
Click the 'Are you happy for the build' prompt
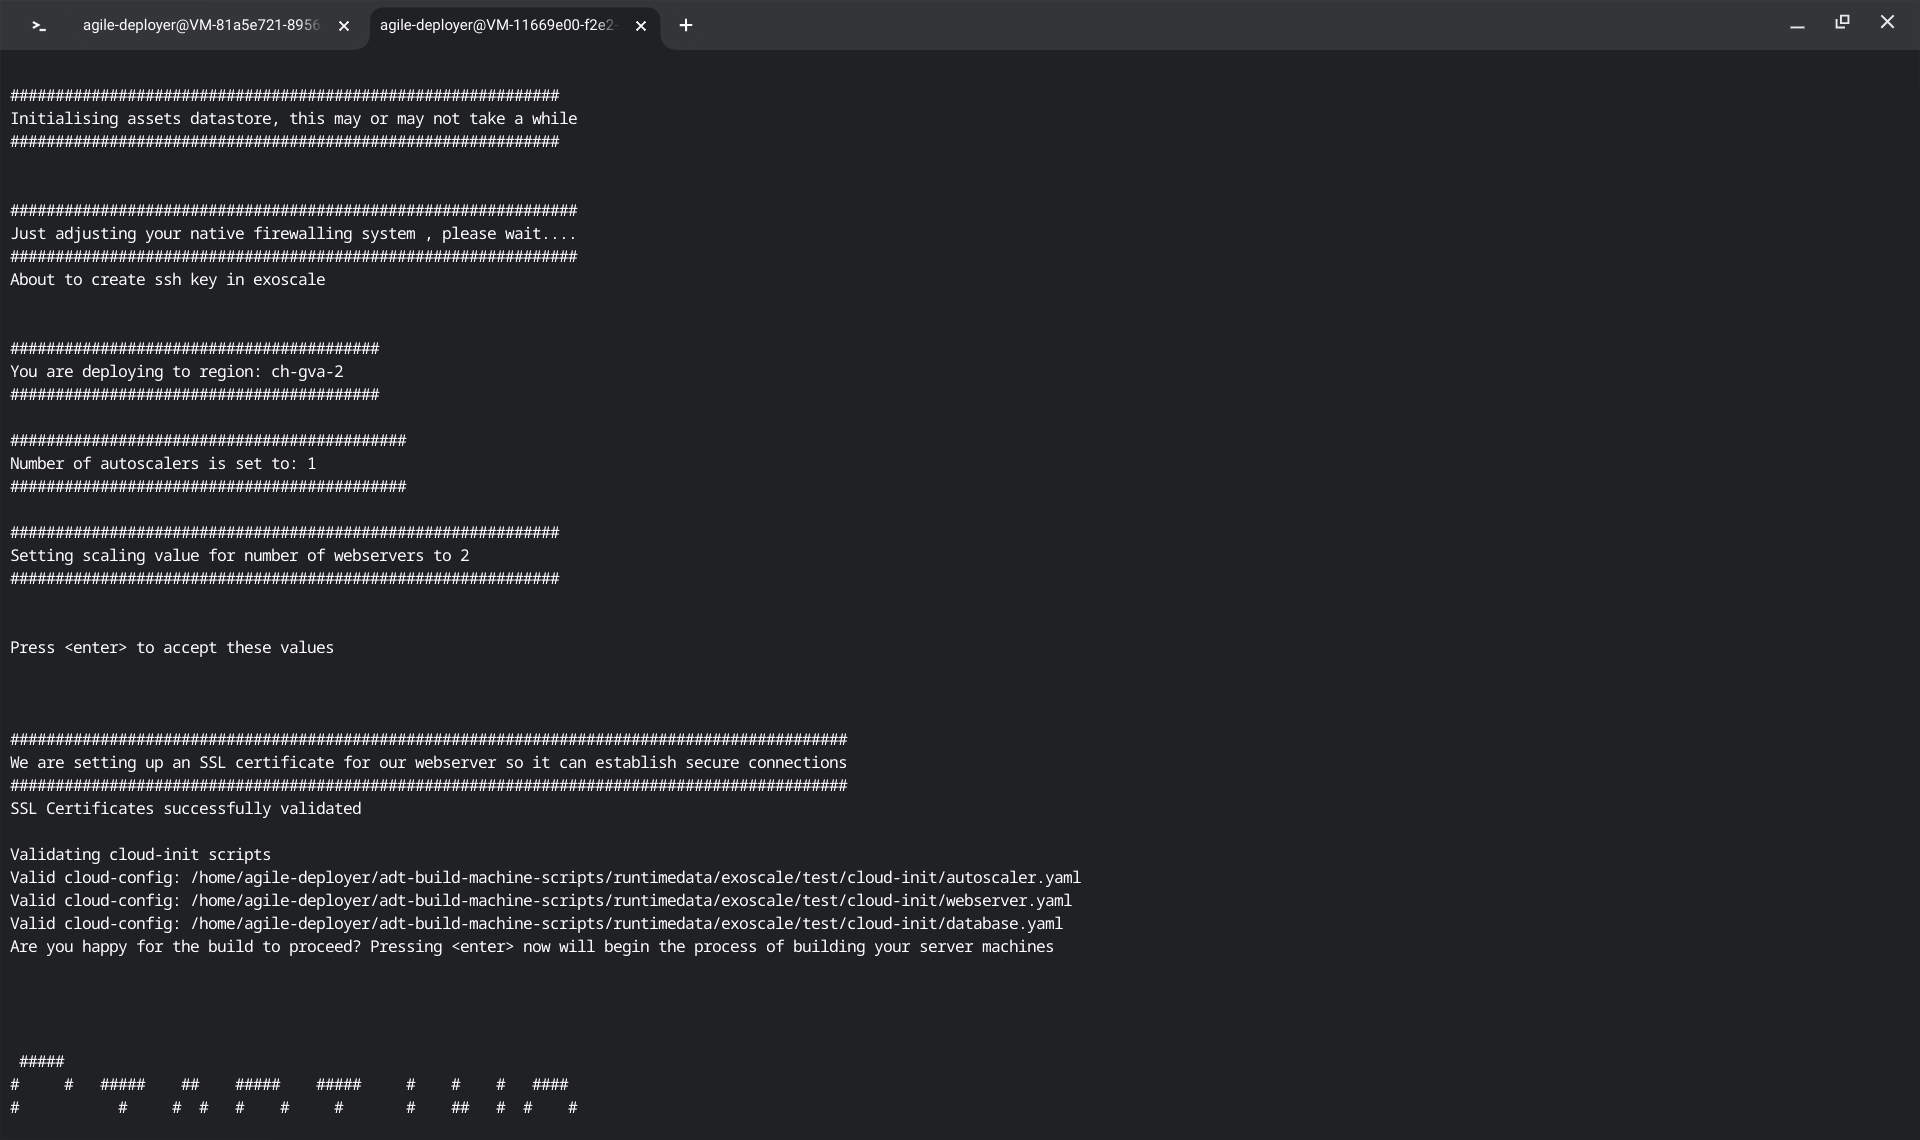pos(531,946)
